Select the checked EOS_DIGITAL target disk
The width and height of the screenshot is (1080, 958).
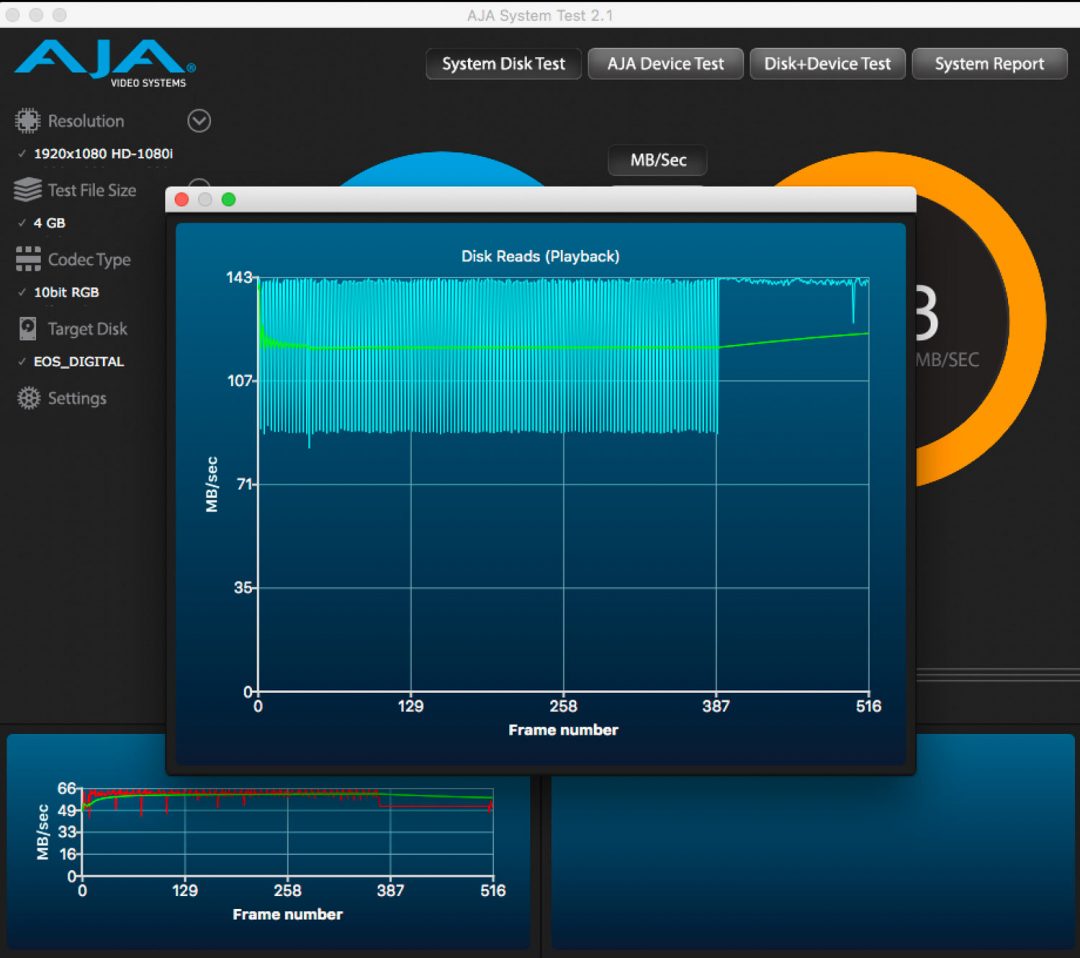(78, 362)
